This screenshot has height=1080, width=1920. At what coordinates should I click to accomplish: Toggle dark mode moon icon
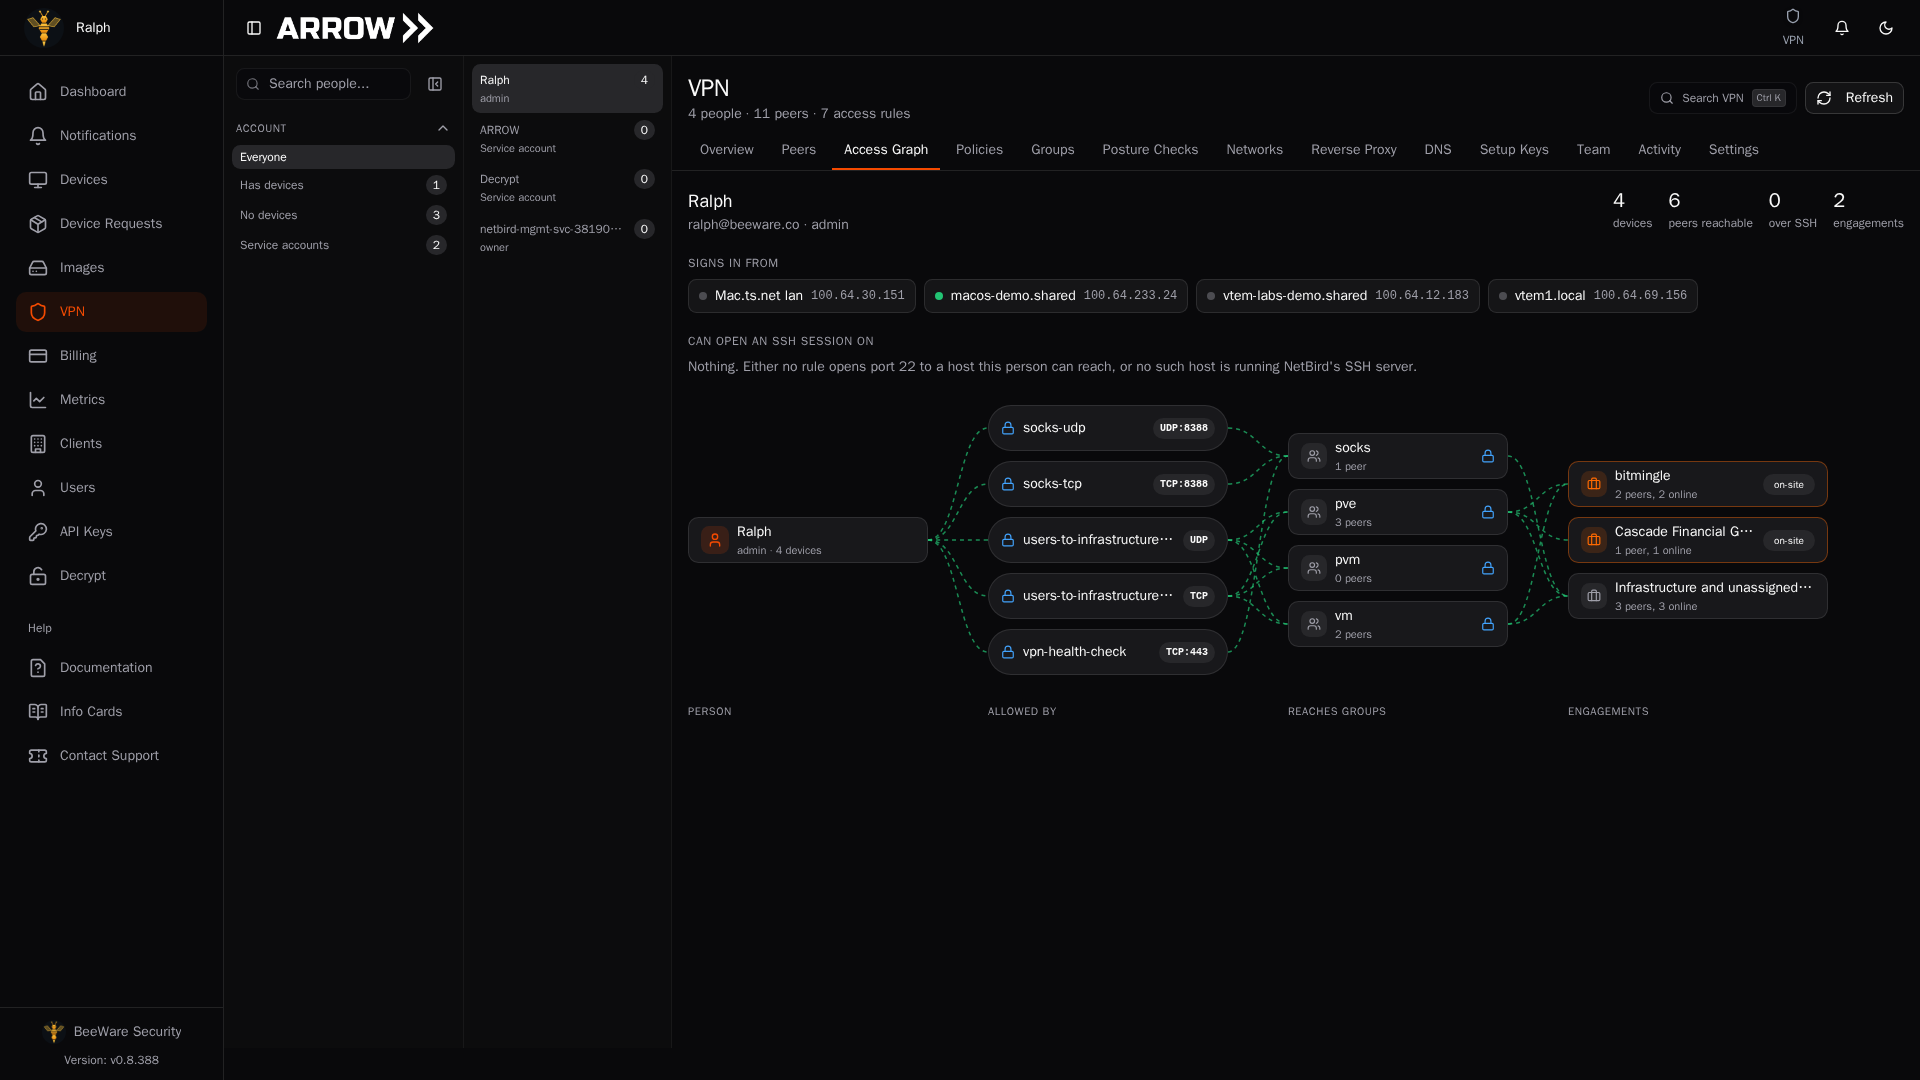1885,28
